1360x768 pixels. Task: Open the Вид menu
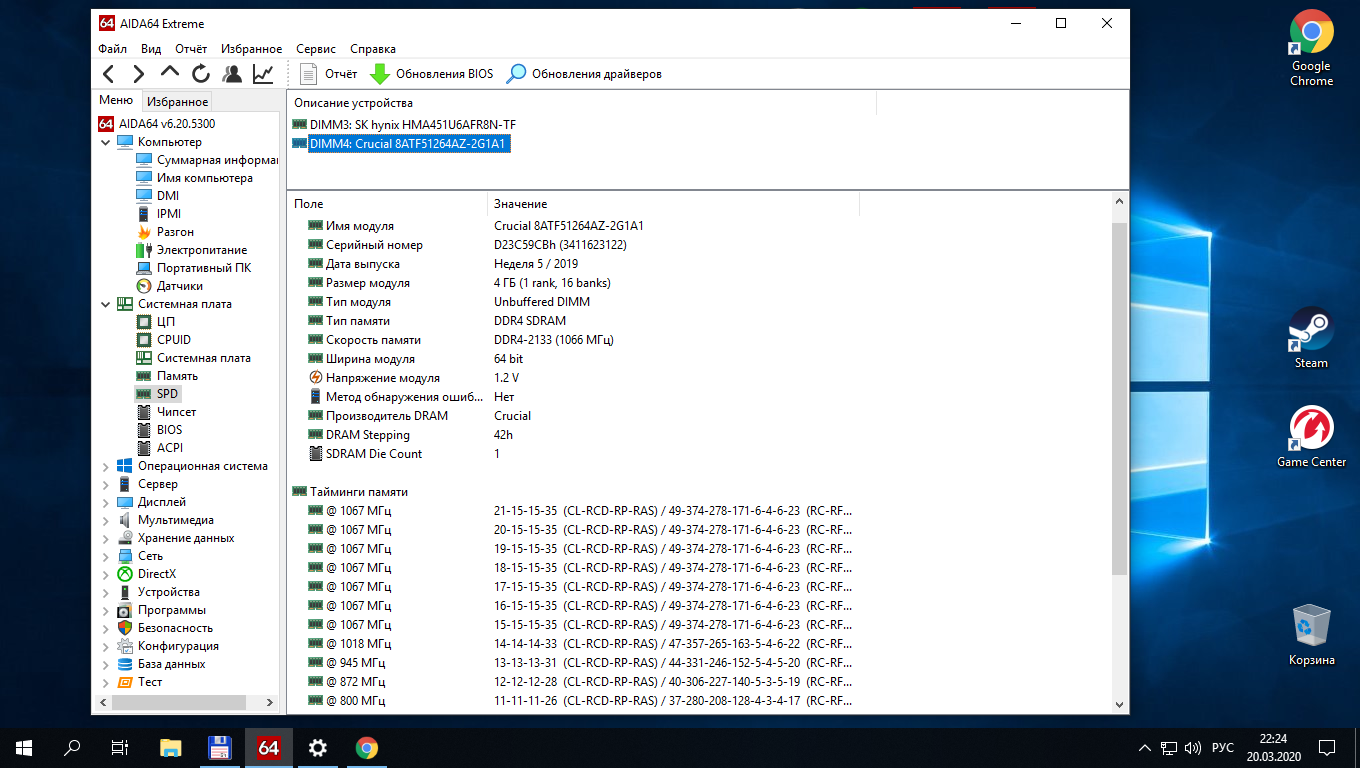click(151, 48)
